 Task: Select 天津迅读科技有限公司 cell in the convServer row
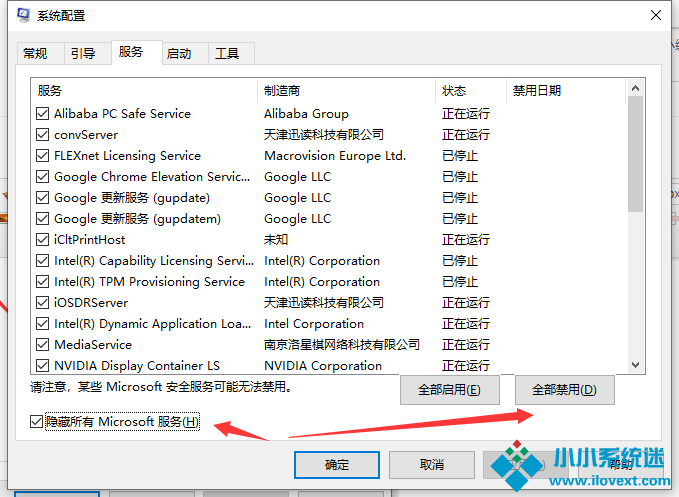pos(324,135)
